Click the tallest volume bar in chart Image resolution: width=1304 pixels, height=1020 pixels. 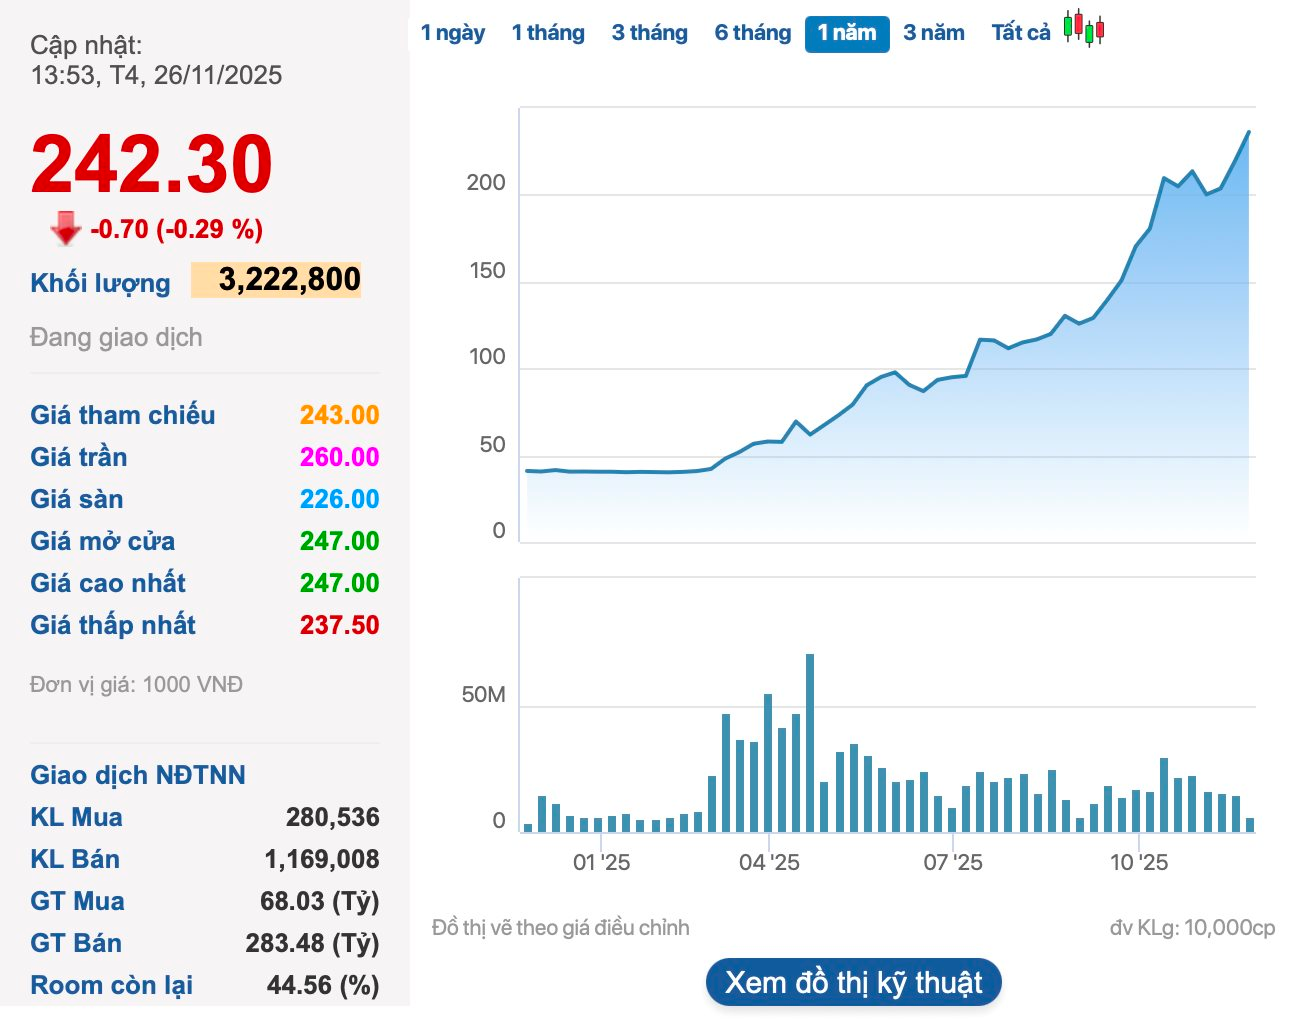(x=810, y=742)
